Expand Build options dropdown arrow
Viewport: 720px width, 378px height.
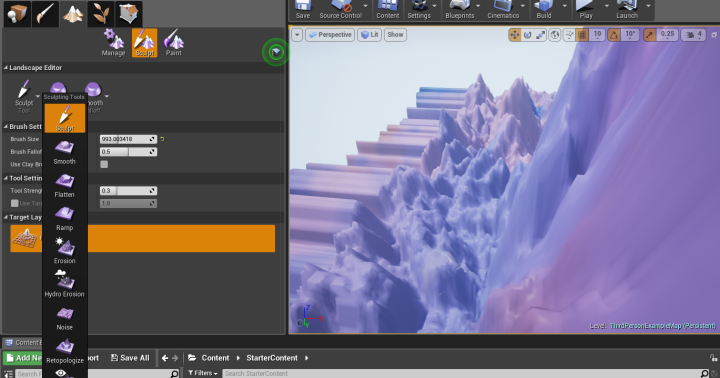[565, 6]
